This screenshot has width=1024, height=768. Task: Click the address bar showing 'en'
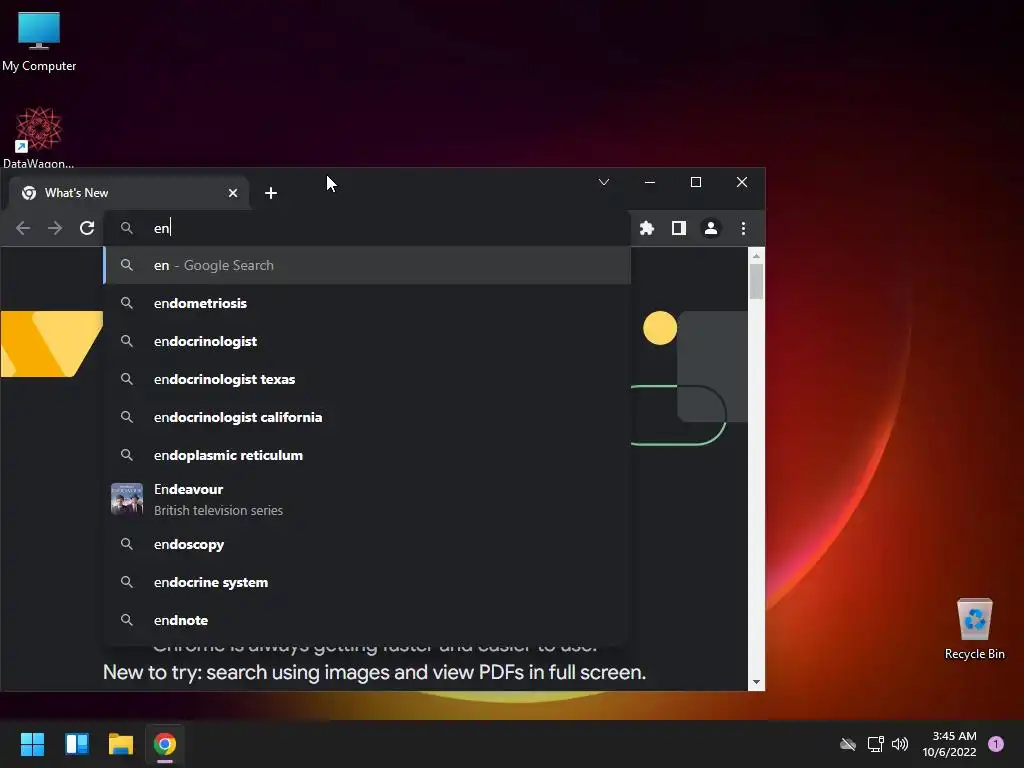tap(367, 228)
